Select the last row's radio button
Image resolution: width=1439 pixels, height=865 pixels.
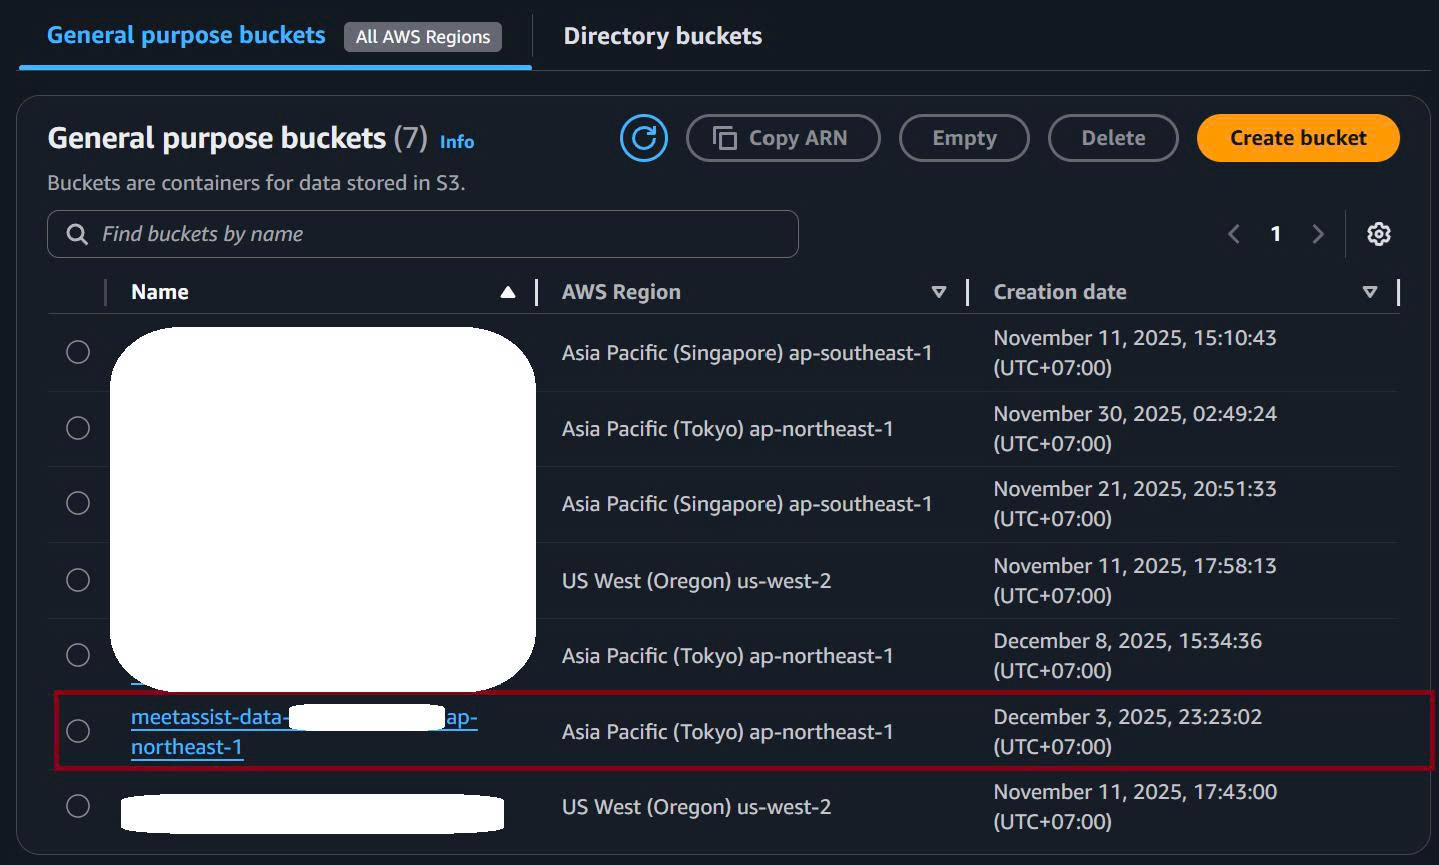tap(78, 806)
